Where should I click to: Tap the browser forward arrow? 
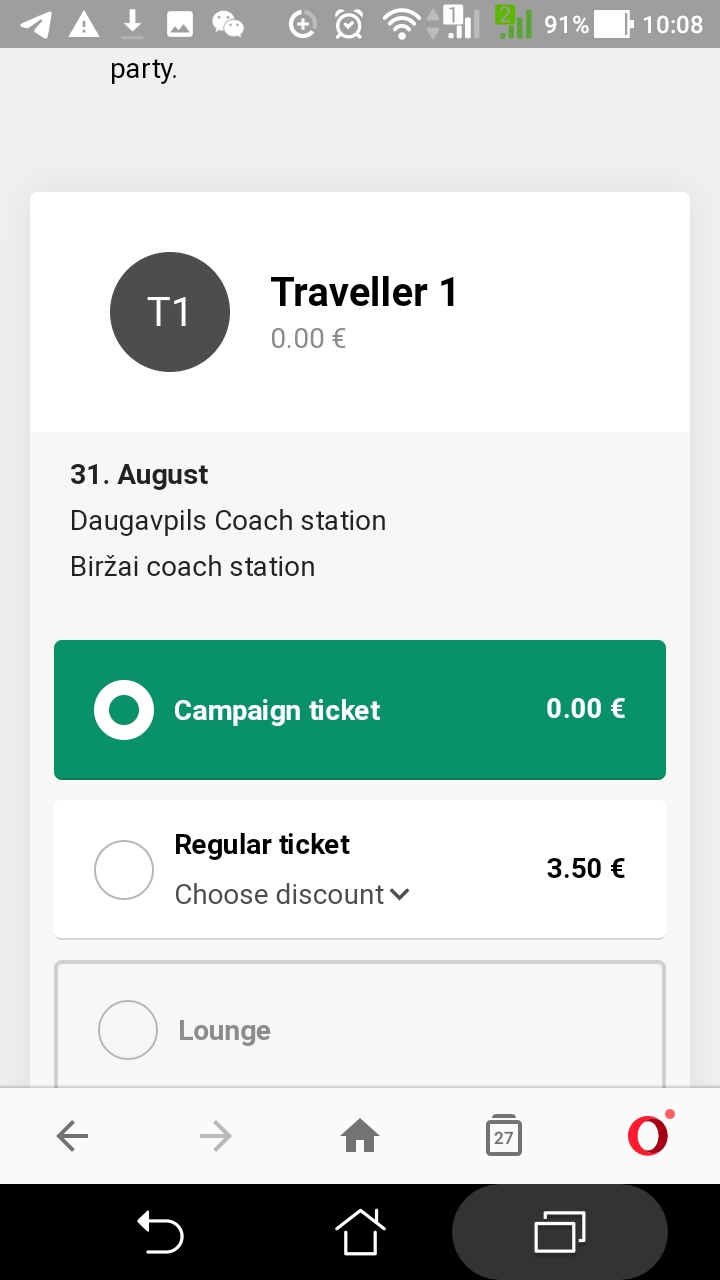pos(215,1135)
